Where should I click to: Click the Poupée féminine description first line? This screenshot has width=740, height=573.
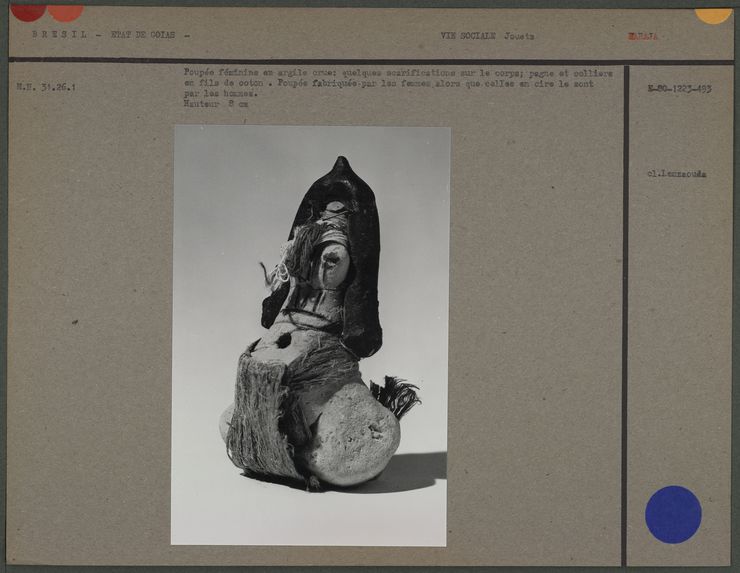tap(390, 73)
